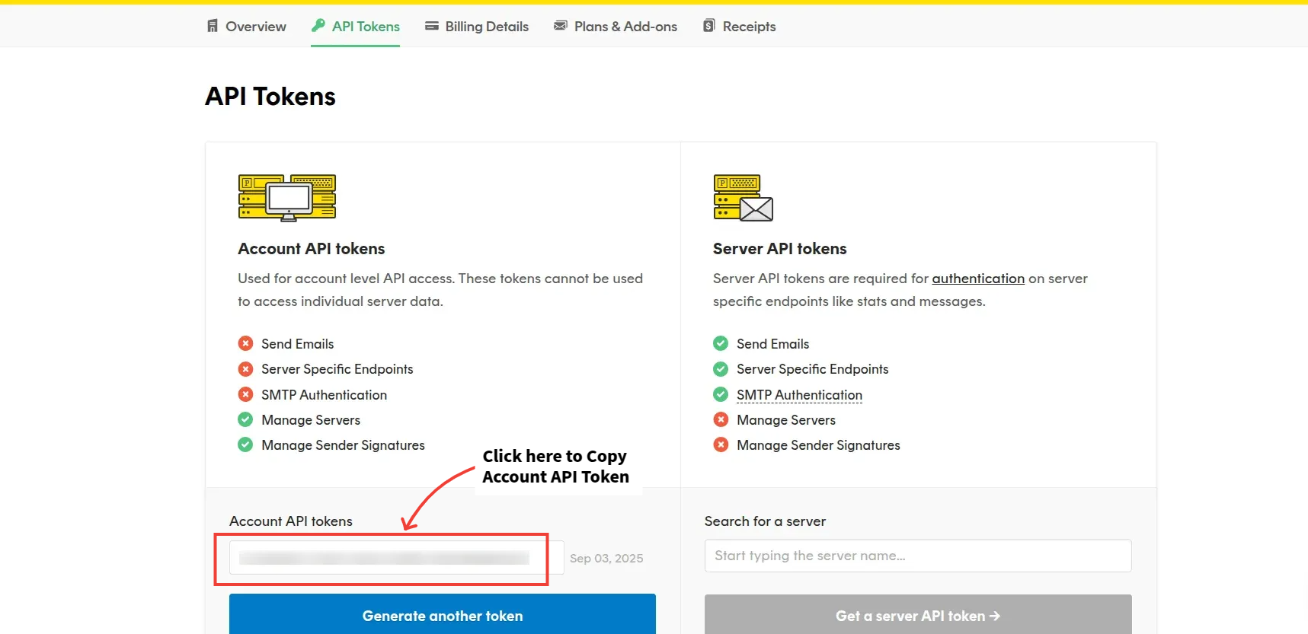Viewport: 1308px width, 634px height.
Task: Click the Plans & Add-ons icon
Action: pyautogui.click(x=560, y=26)
